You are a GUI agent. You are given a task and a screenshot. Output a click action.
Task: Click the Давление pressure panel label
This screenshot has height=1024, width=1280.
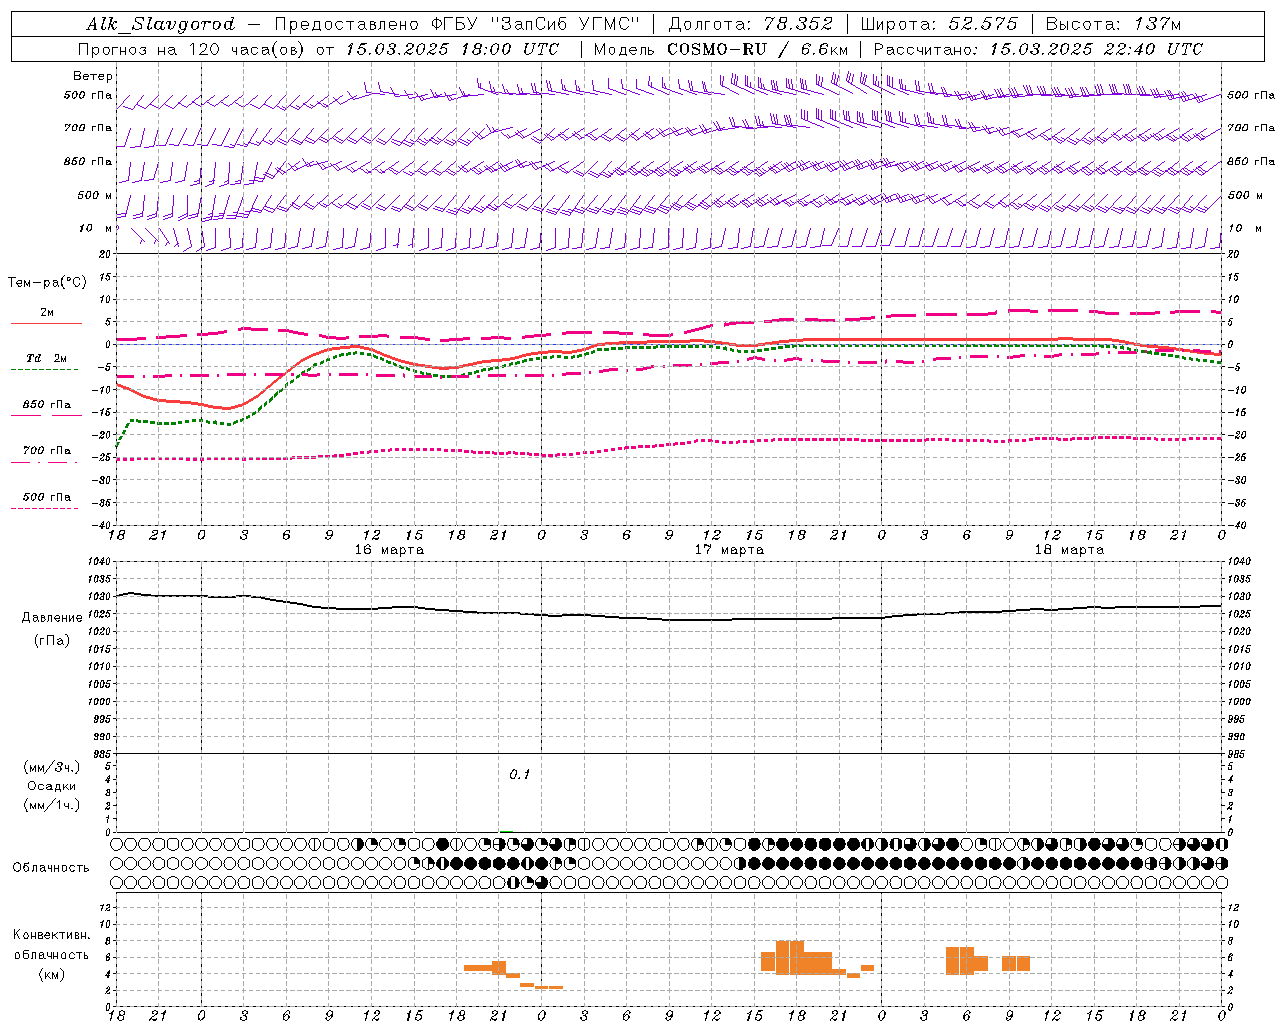pos(52,618)
